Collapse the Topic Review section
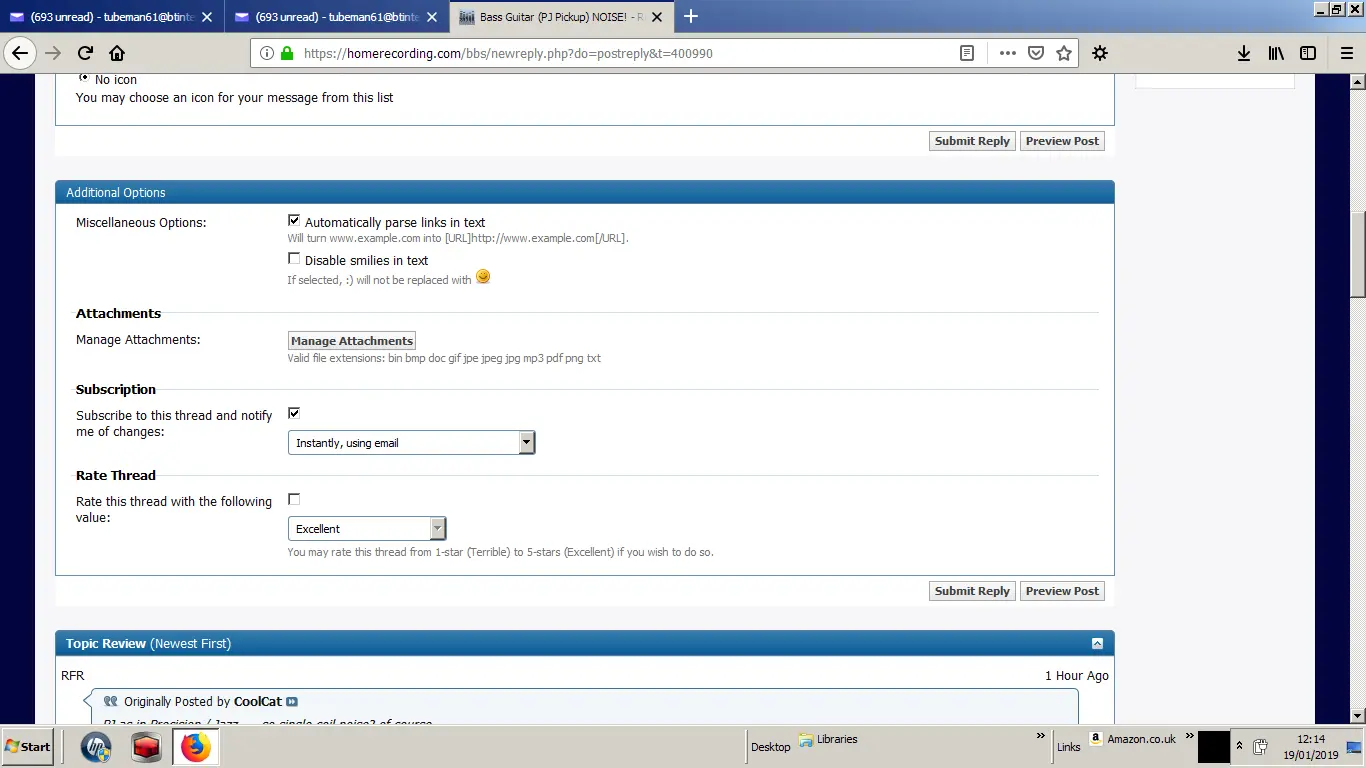1366x768 pixels. click(1097, 644)
